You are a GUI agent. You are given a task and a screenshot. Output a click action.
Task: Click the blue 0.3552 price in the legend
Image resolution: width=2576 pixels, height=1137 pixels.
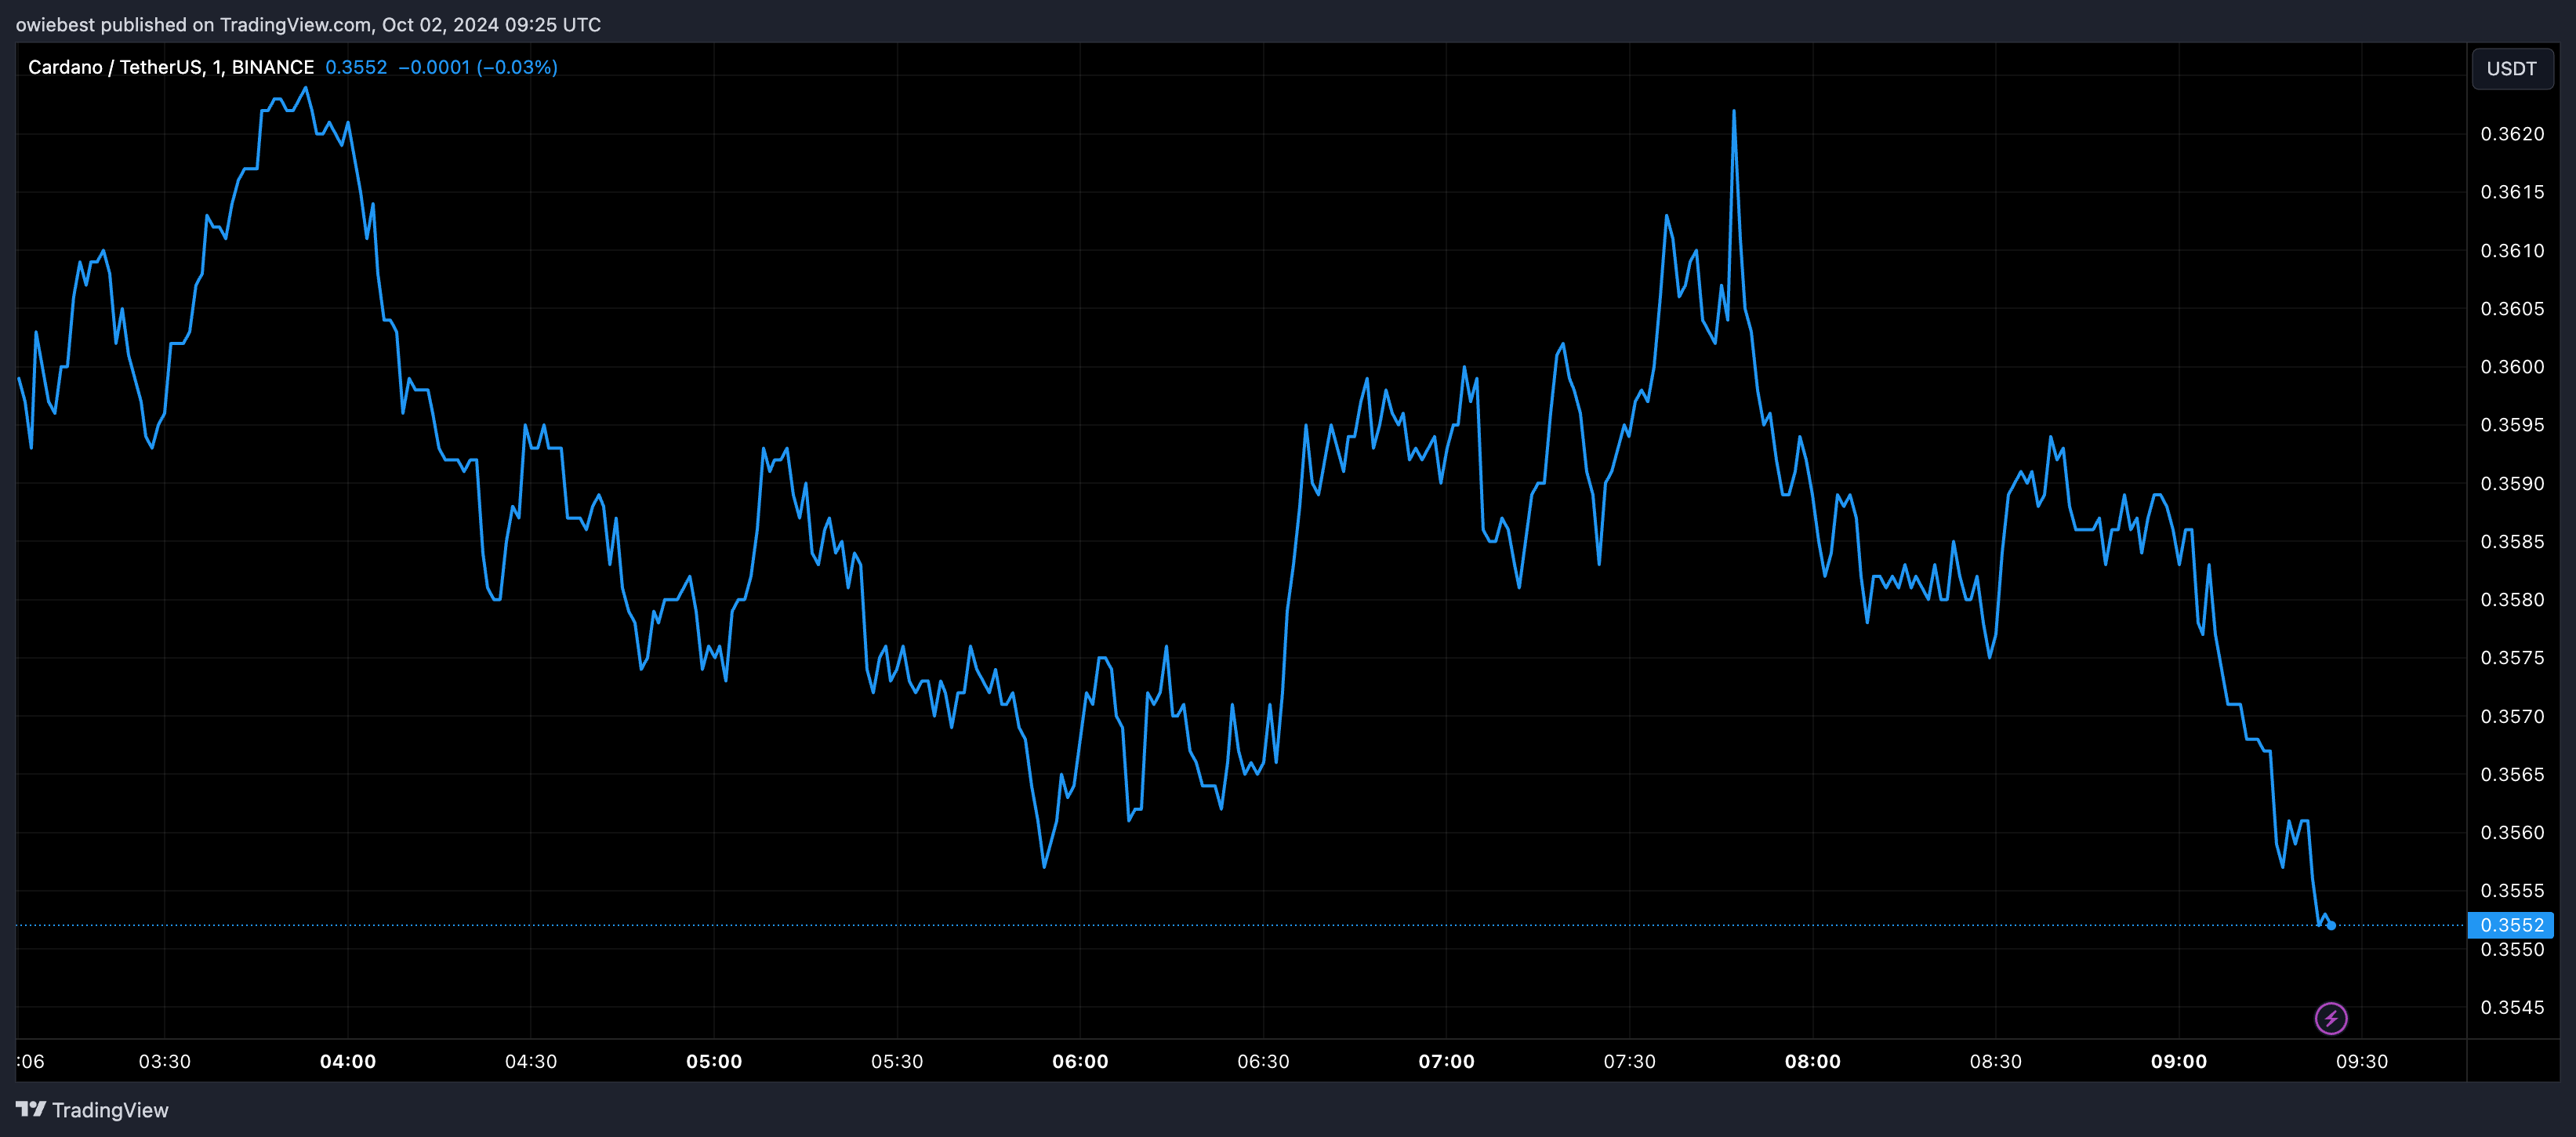(x=356, y=67)
